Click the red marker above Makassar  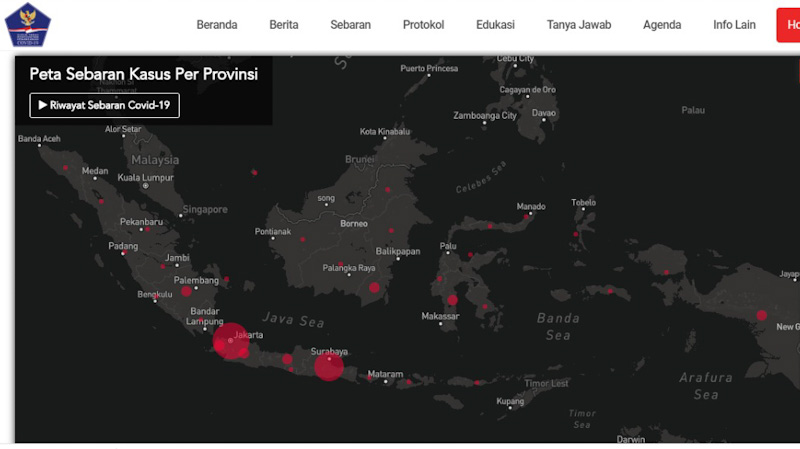pos(452,300)
